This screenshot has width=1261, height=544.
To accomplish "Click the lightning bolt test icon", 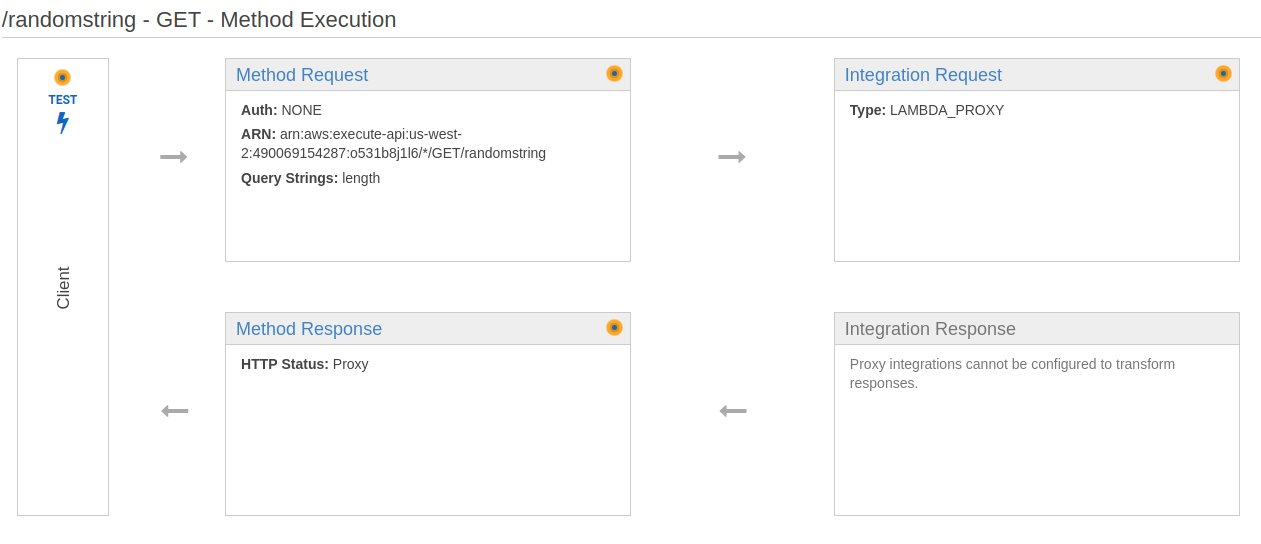I will (x=63, y=123).
